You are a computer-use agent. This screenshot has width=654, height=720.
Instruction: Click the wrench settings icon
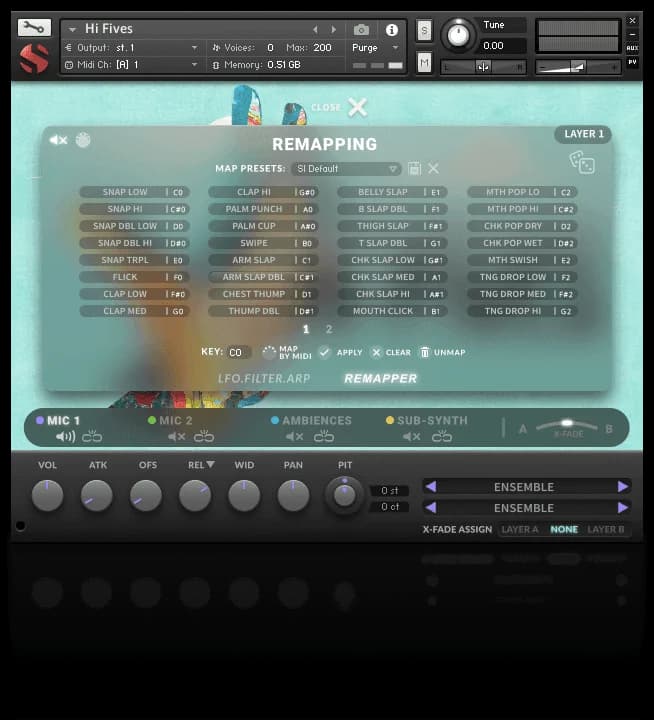coord(33,28)
